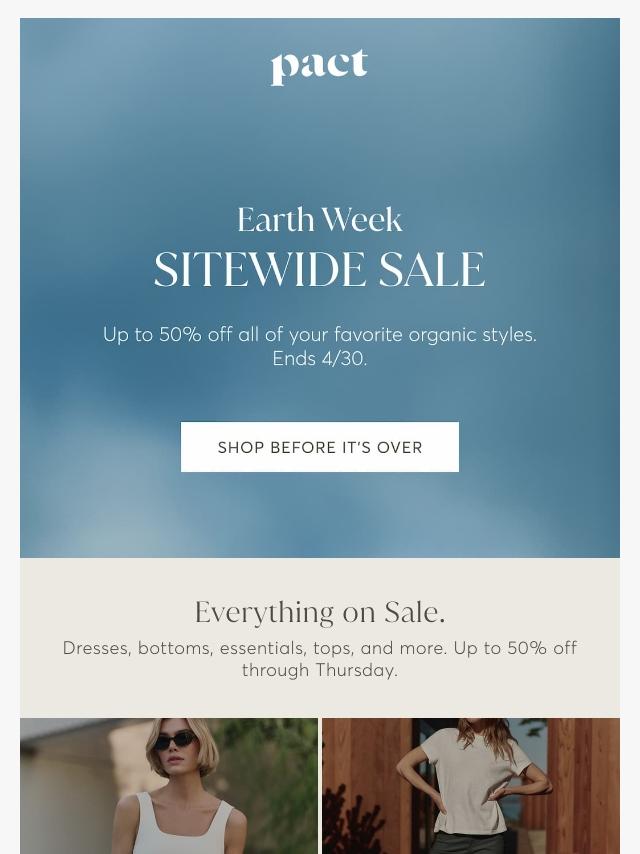Open the woman in beige t-shirt photo
This screenshot has width=640, height=854.
pyautogui.click(x=471, y=786)
